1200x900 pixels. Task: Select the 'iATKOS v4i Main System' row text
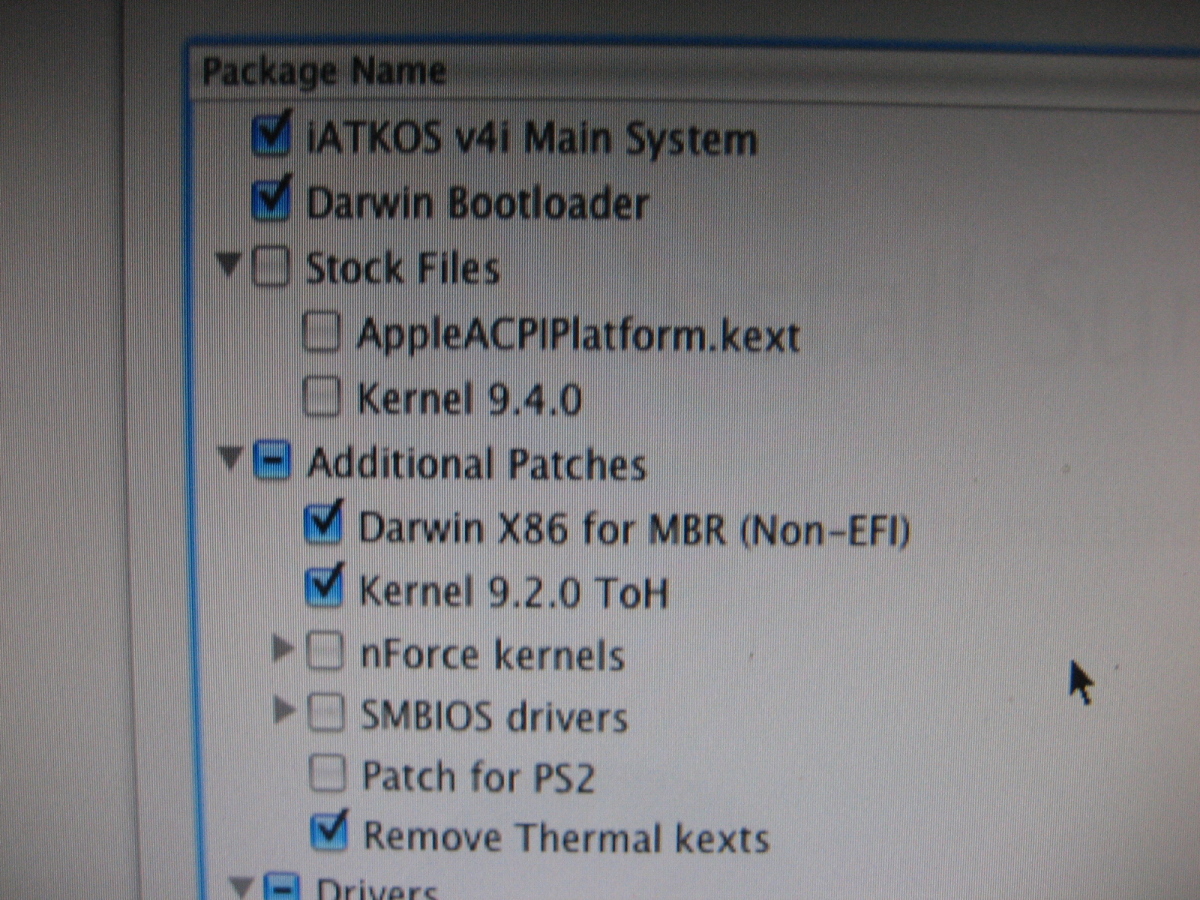pos(531,140)
